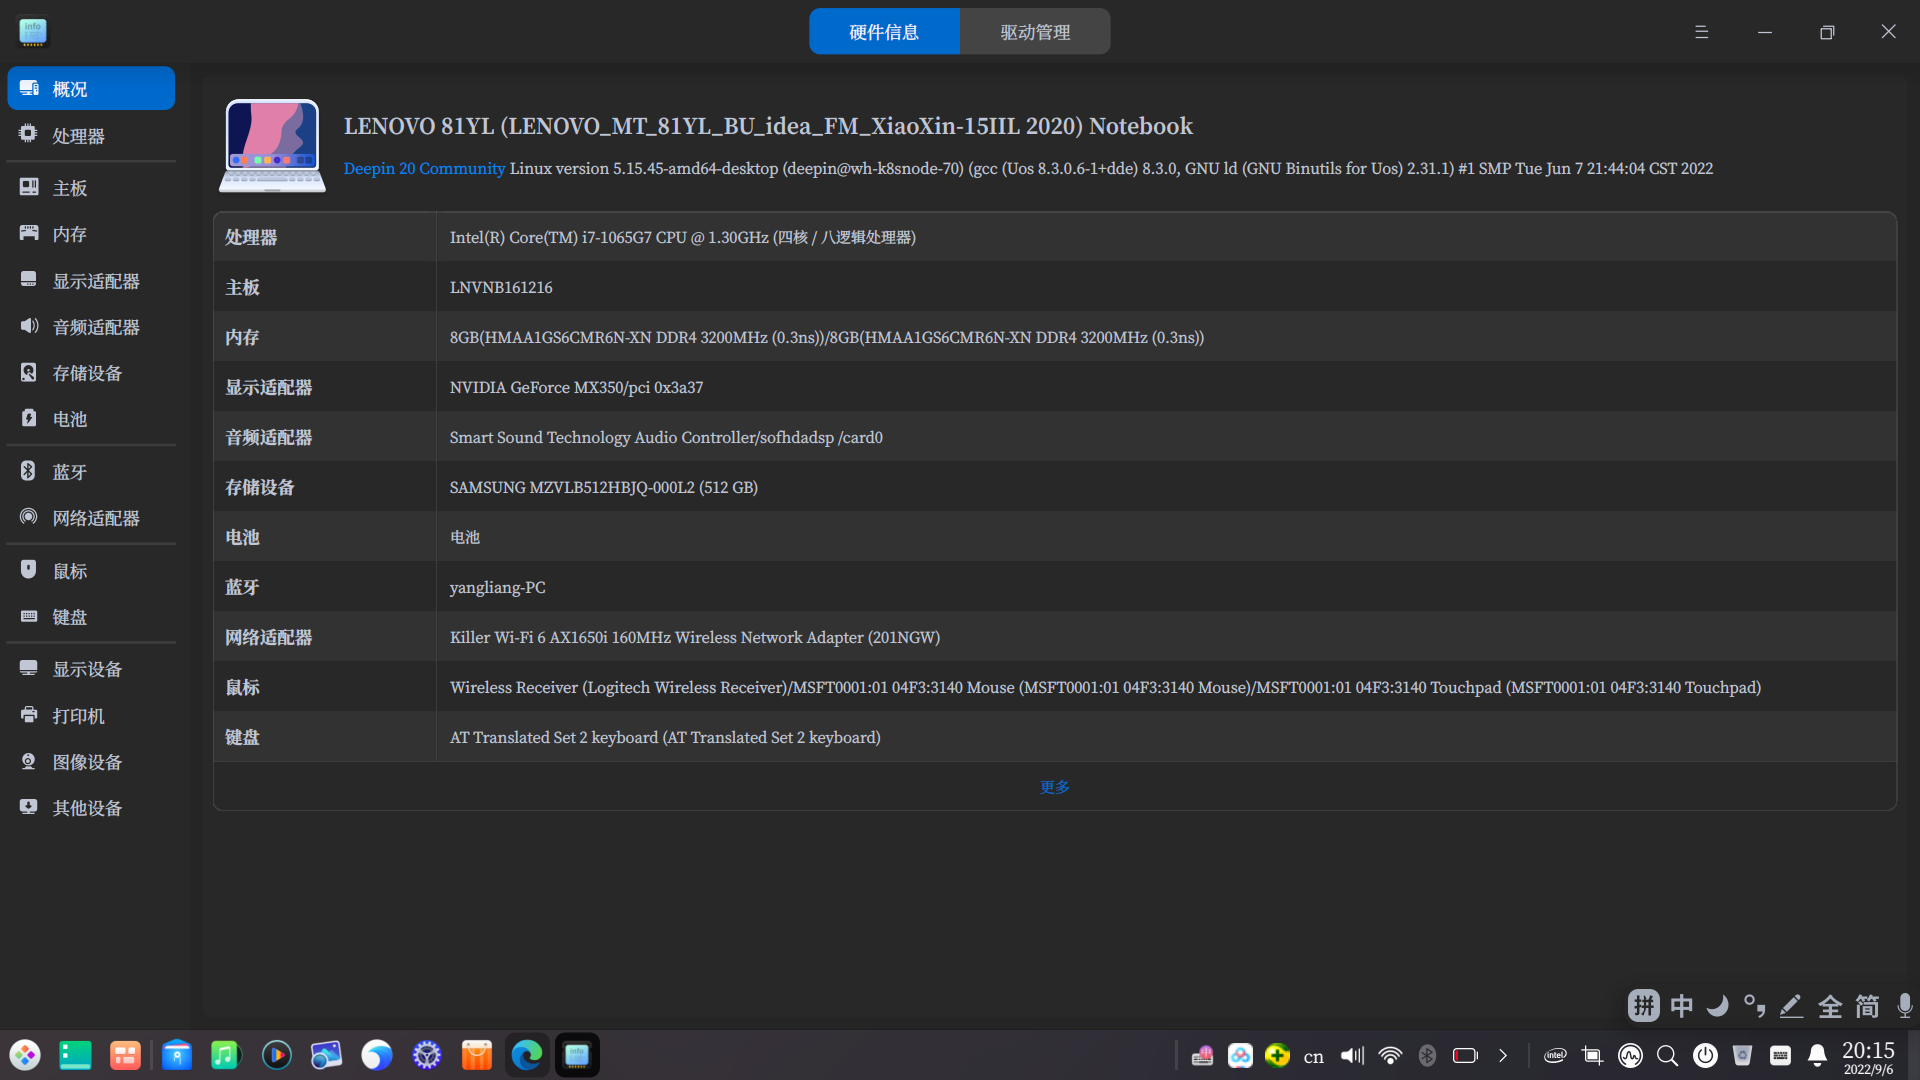Screen dimensions: 1920x1080
Task: Open the hamburger main menu
Action: point(1701,32)
